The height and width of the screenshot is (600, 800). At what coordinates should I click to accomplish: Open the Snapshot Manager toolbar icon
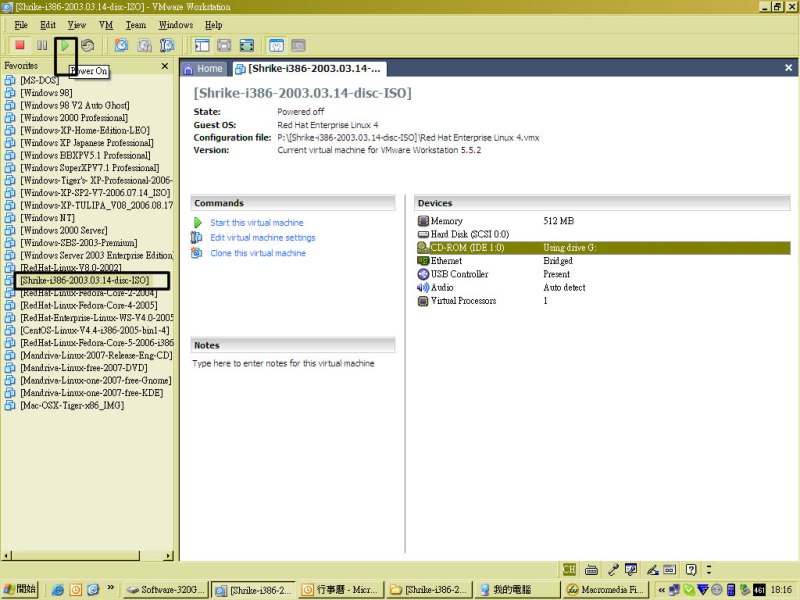pyautogui.click(x=167, y=45)
